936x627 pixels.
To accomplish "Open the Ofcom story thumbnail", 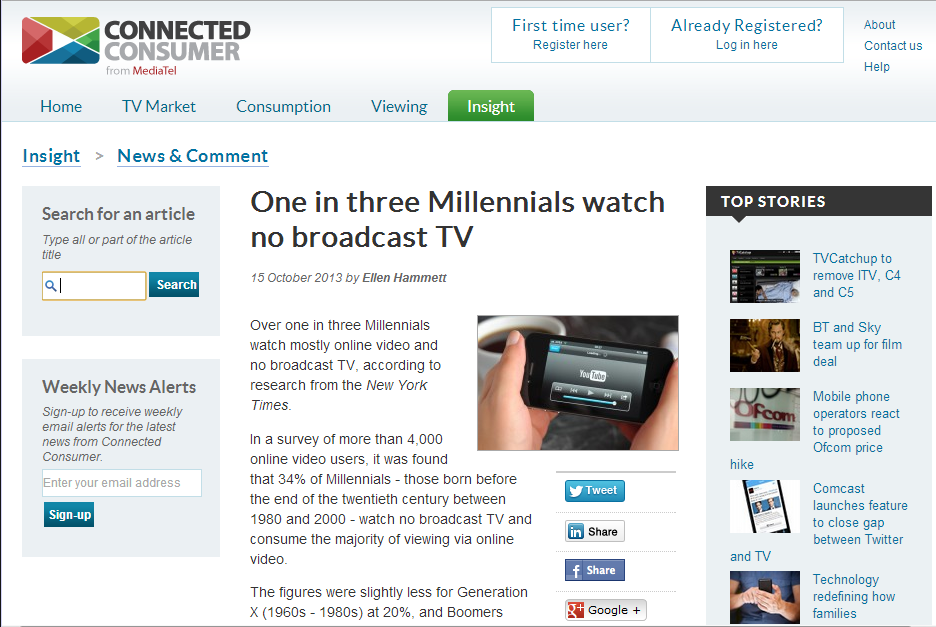I will point(765,414).
